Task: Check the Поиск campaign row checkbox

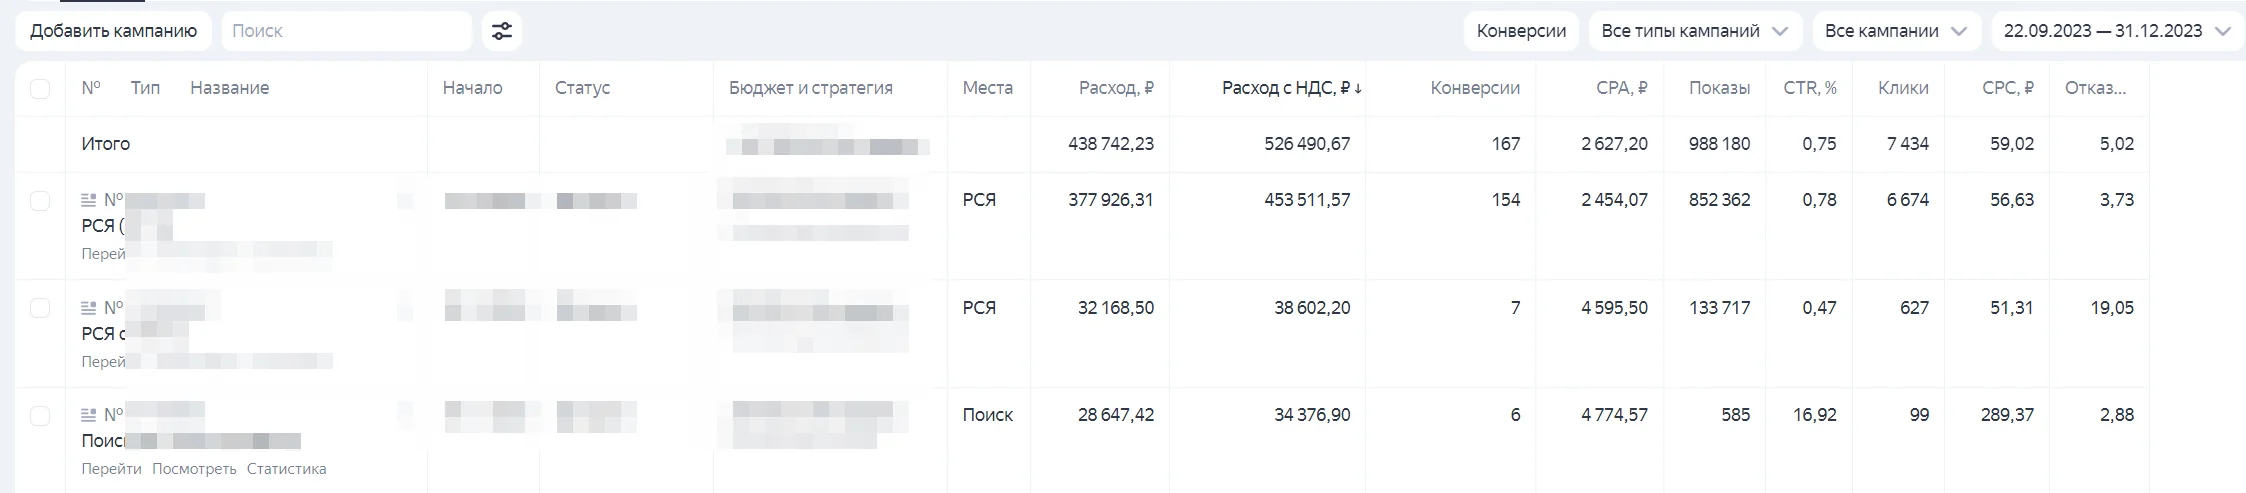Action: pos(40,415)
